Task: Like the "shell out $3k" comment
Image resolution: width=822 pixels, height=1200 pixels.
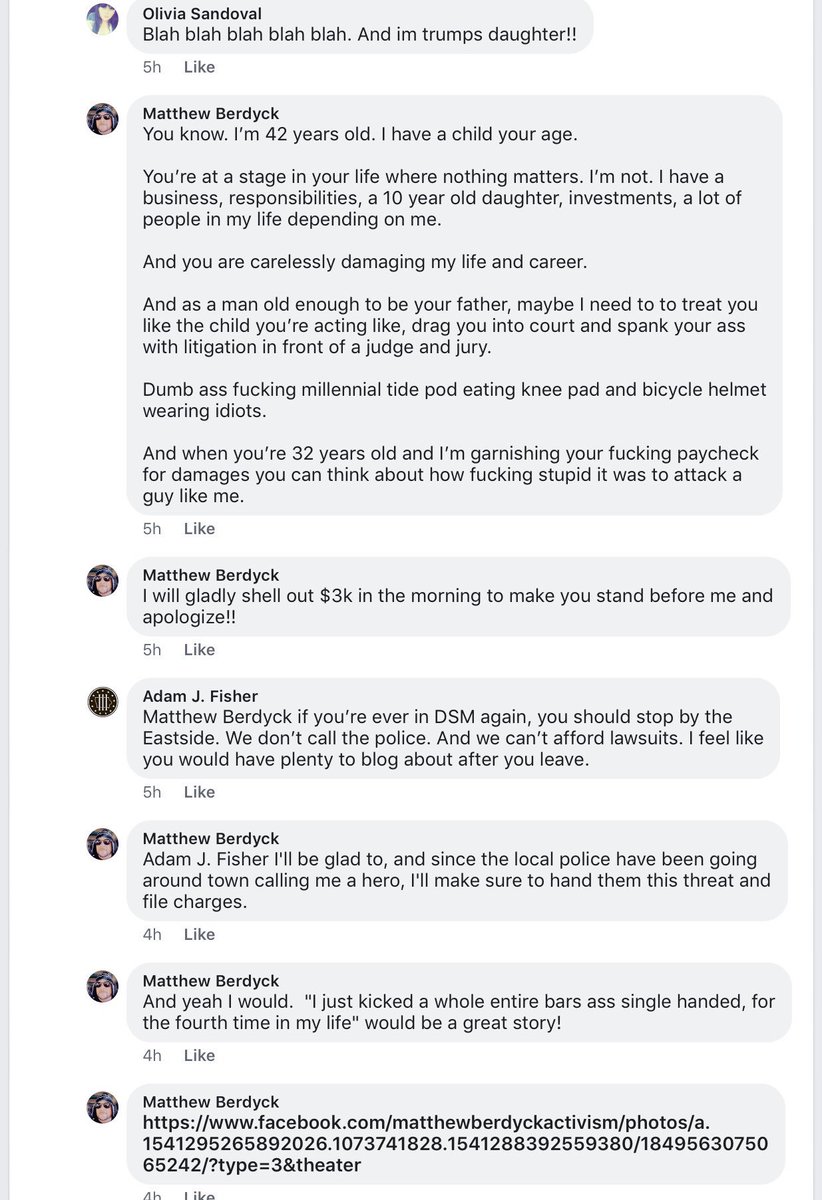Action: pos(199,650)
